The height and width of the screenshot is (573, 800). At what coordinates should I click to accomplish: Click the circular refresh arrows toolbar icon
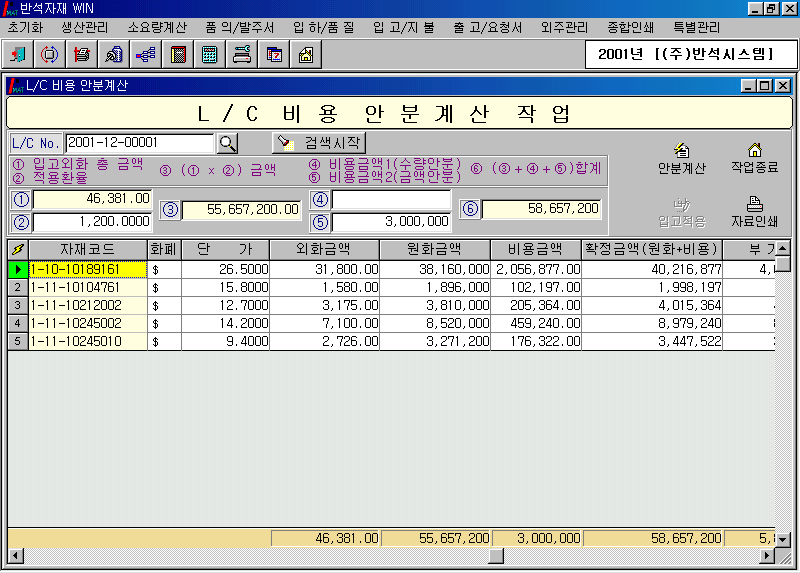pyautogui.click(x=49, y=54)
